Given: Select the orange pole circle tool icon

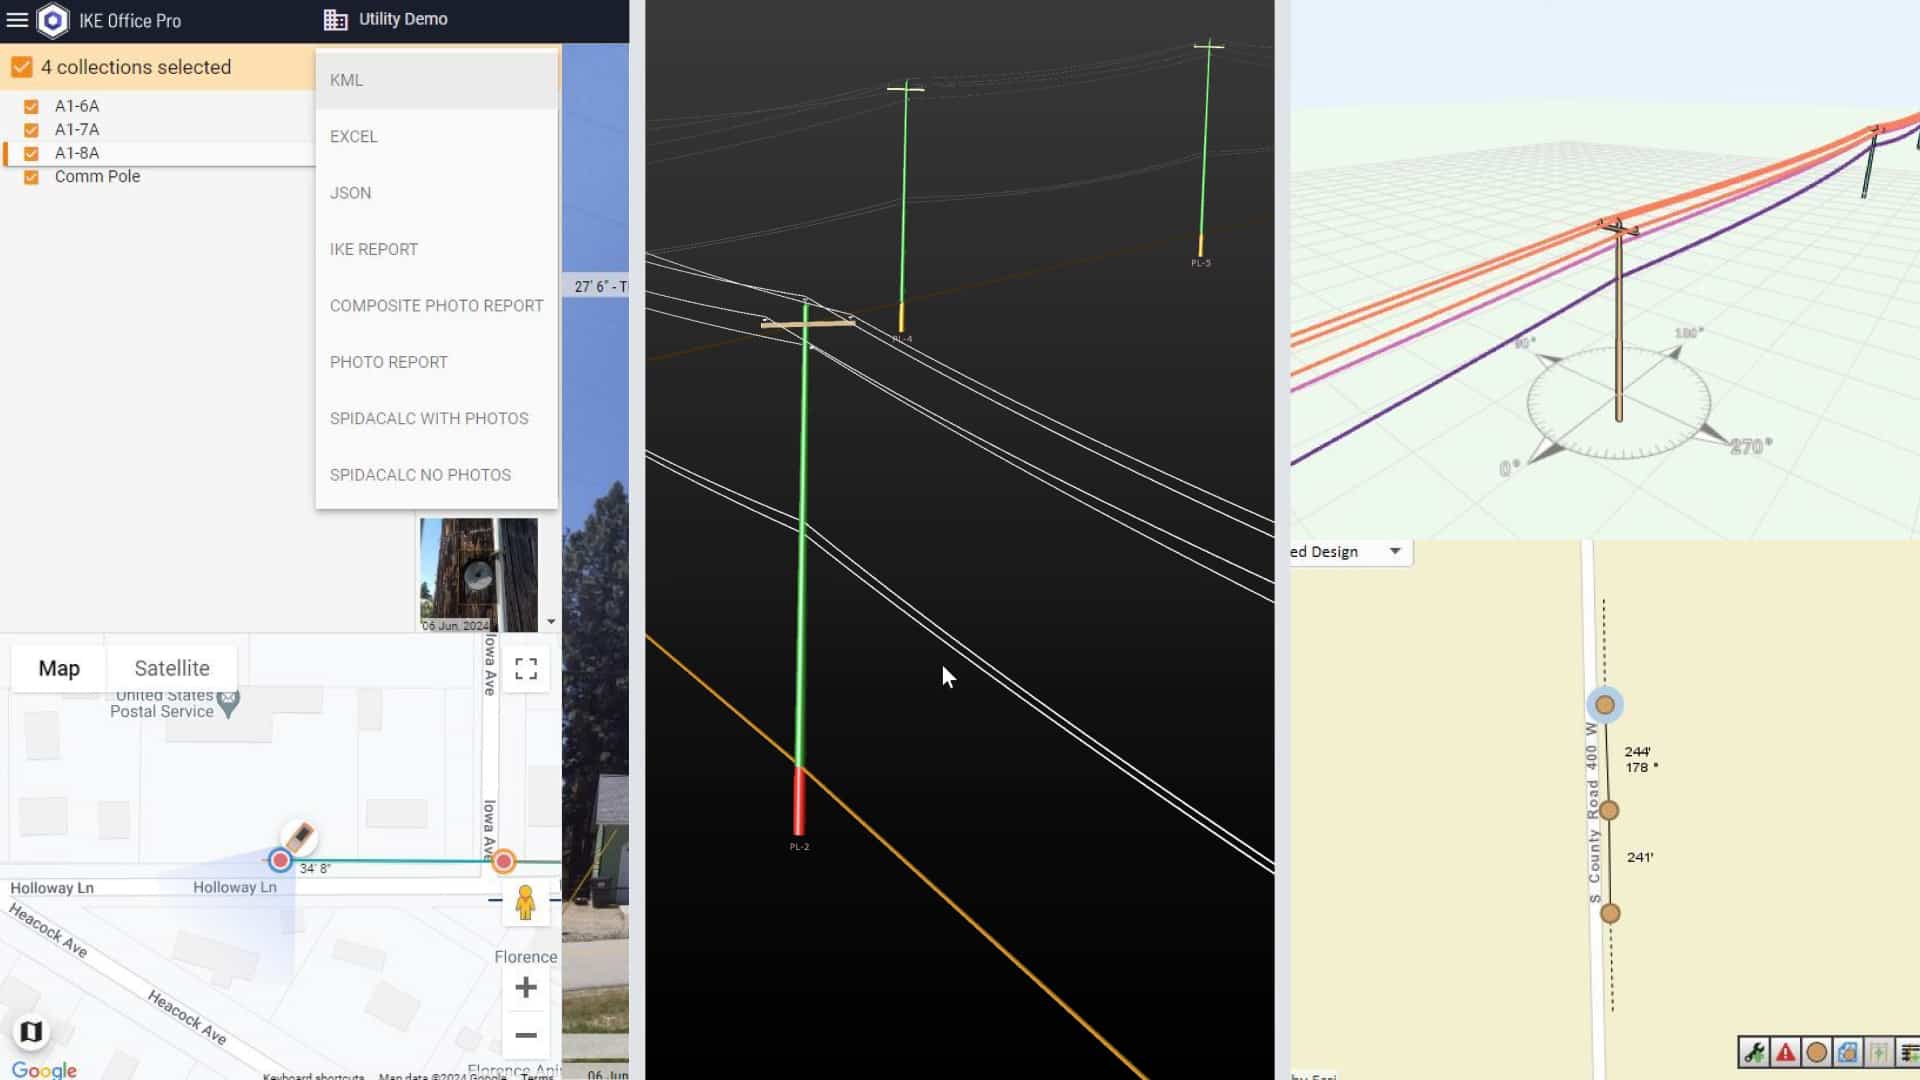Looking at the screenshot, I should click(x=1817, y=1052).
